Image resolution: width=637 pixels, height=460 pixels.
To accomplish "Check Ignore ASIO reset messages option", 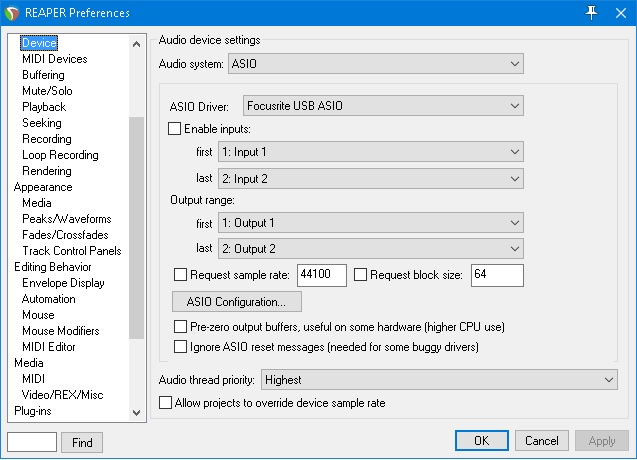I will pos(180,347).
